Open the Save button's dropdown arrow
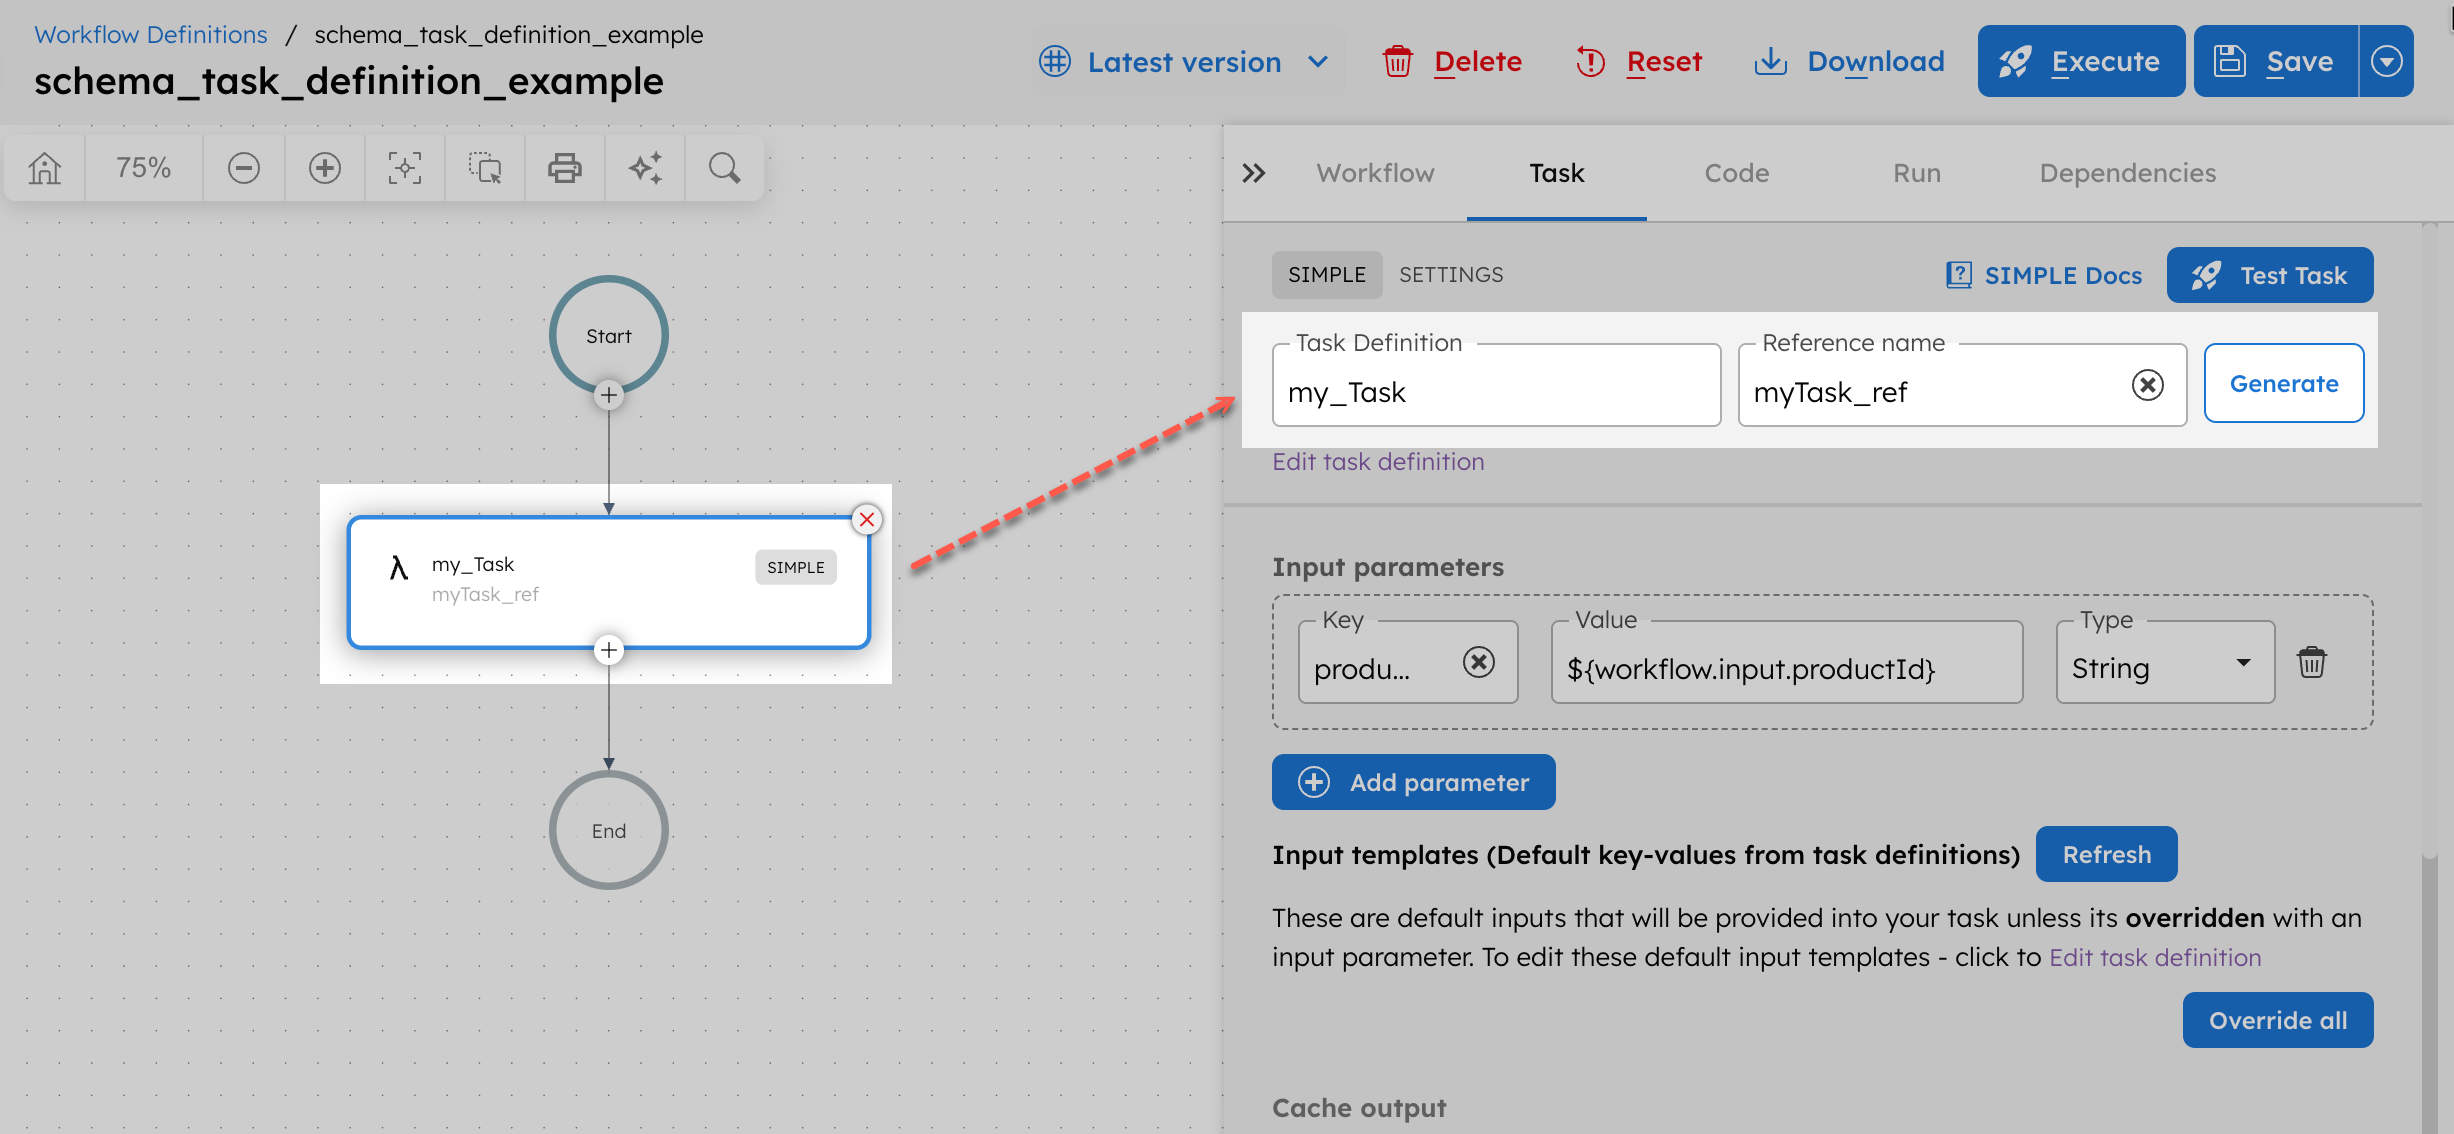The image size is (2454, 1134). (x=2388, y=61)
